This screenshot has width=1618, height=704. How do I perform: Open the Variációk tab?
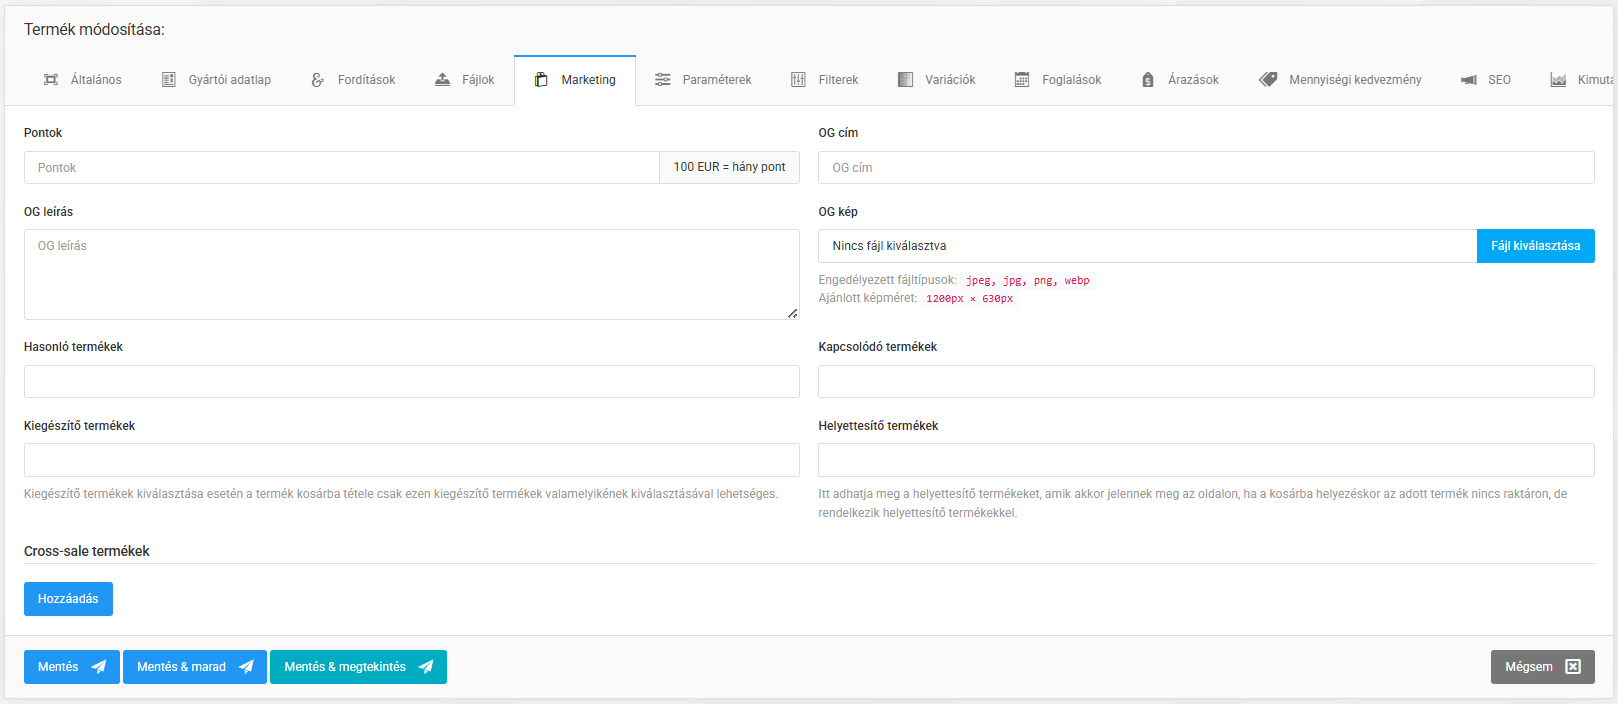coord(937,80)
